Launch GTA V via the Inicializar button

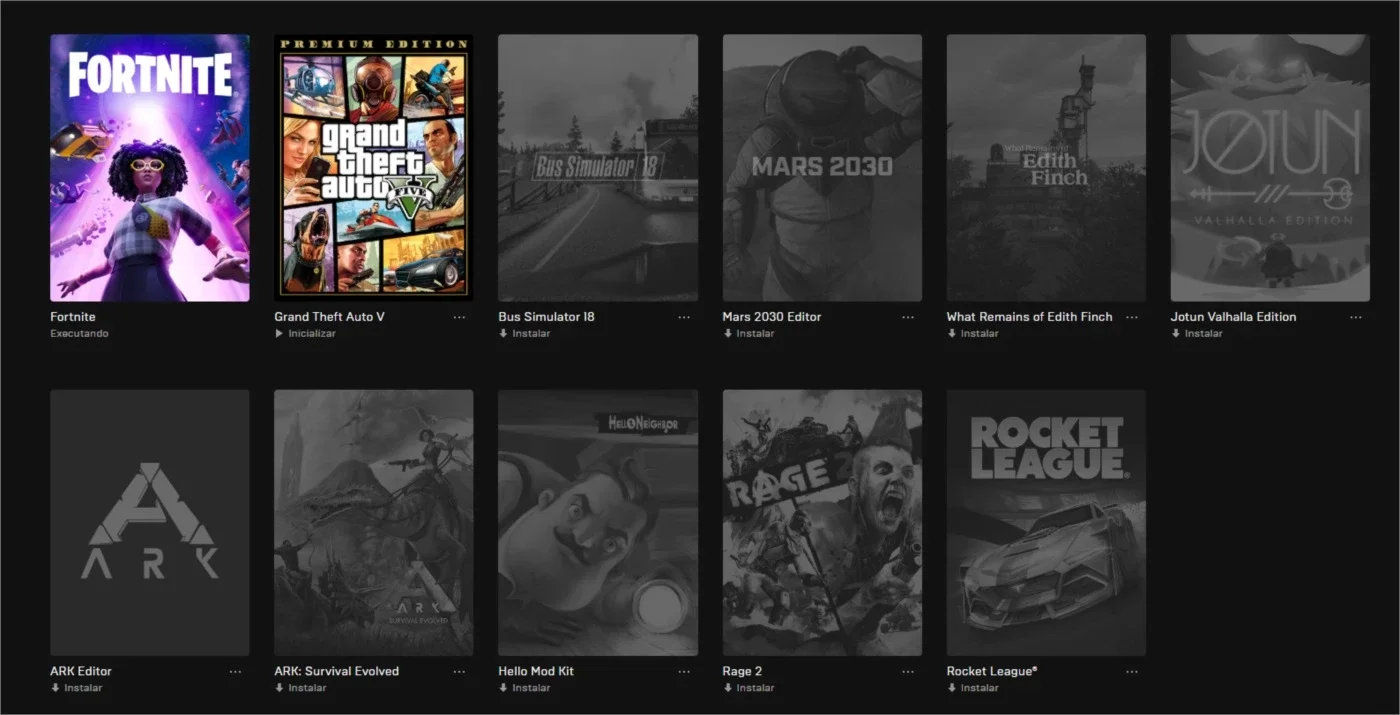305,334
